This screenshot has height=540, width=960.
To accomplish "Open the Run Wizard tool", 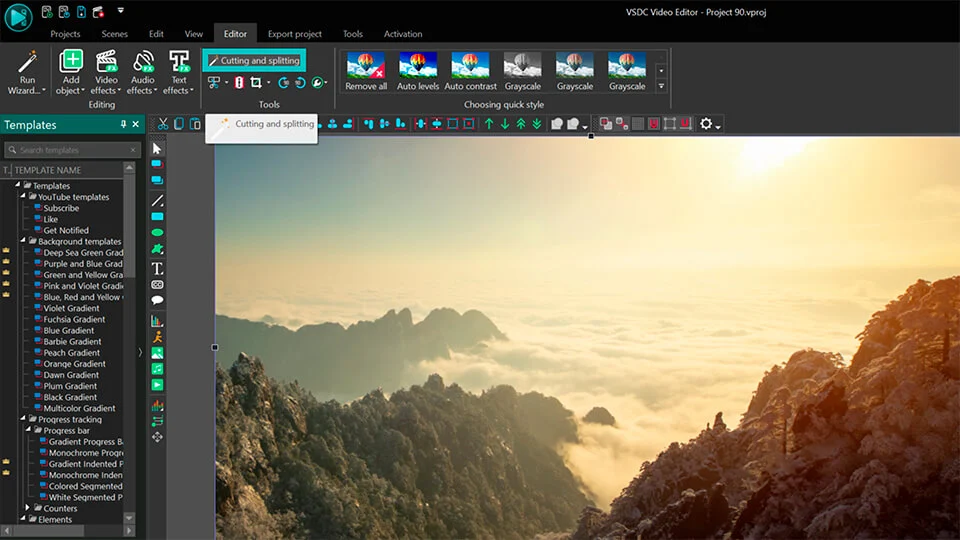I will click(26, 72).
